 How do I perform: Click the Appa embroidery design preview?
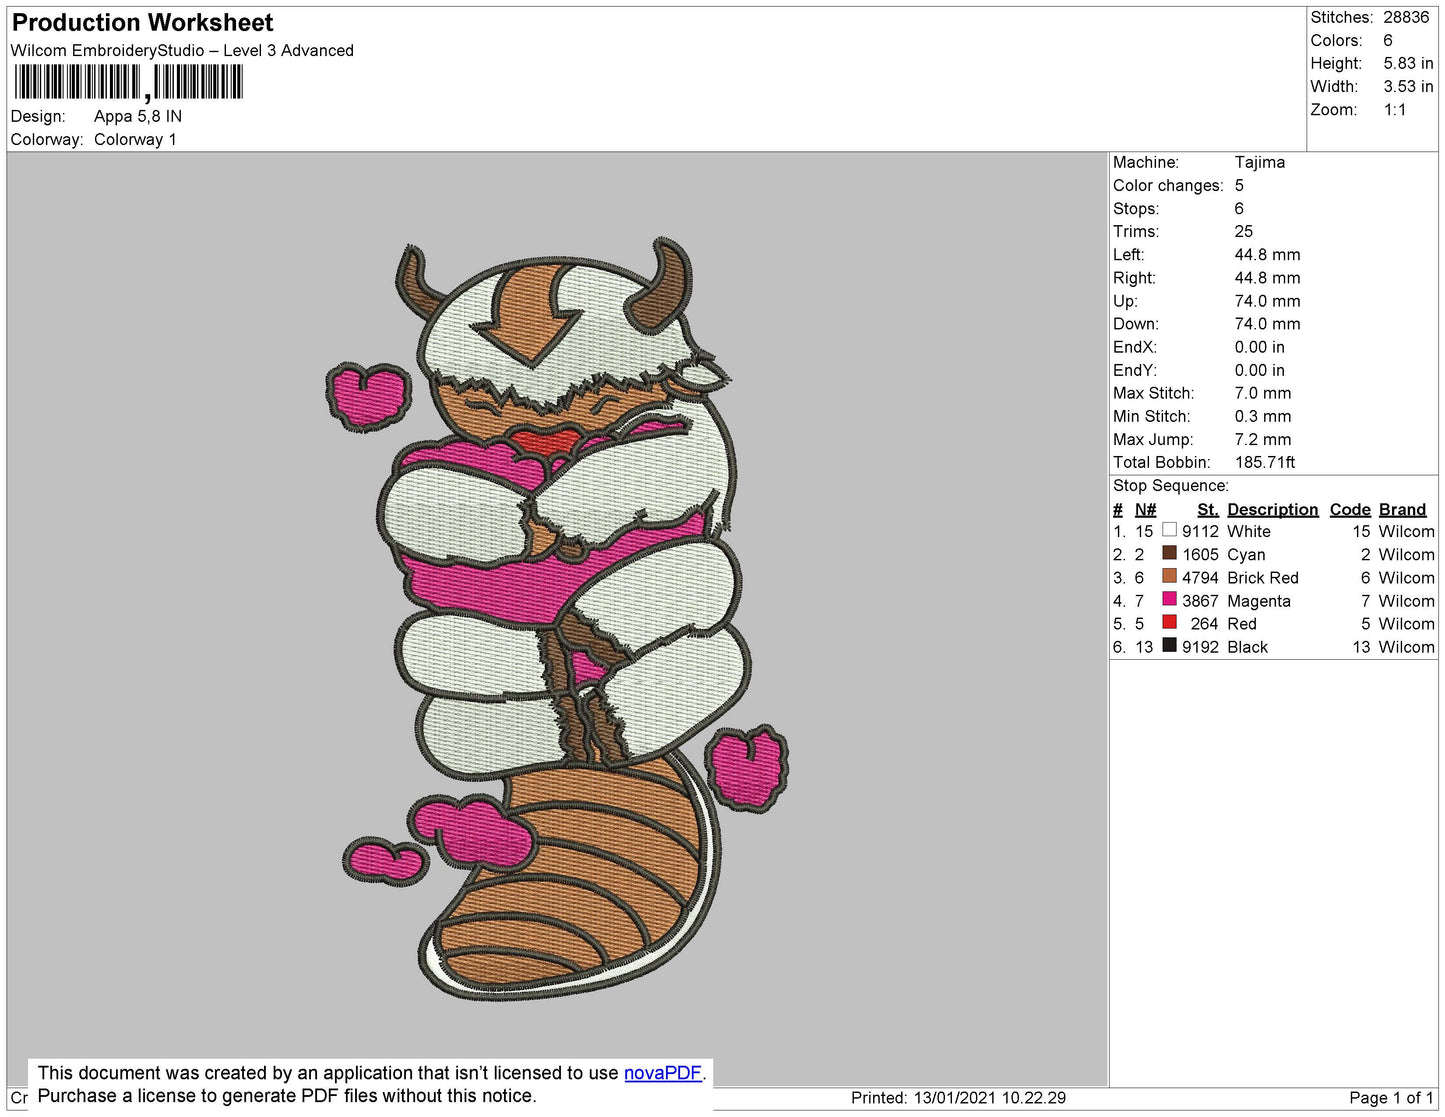pos(559,620)
